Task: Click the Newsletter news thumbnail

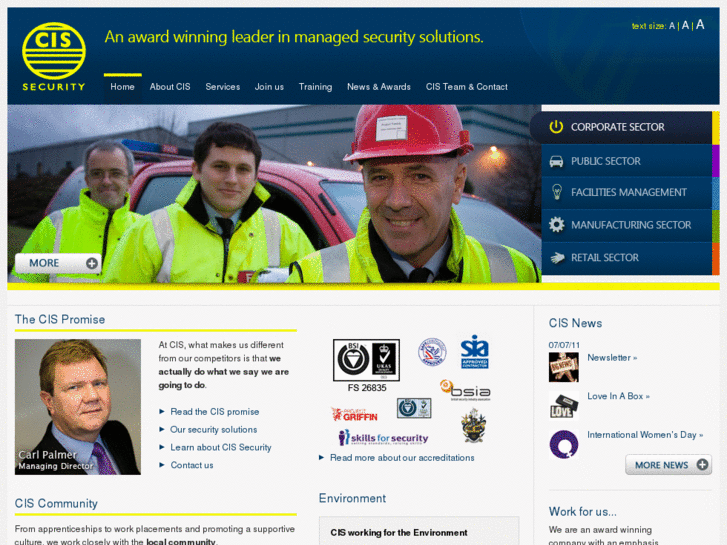Action: coord(564,367)
